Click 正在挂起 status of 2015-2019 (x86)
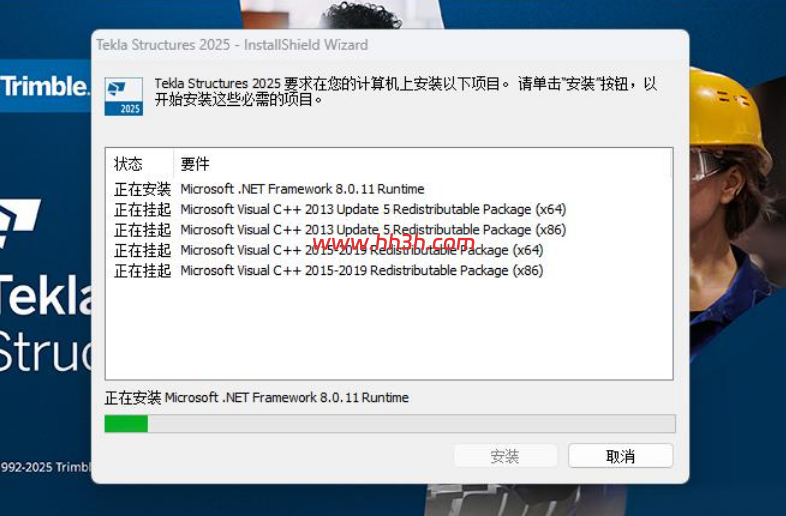Screen dimensions: 786x516 (142, 270)
